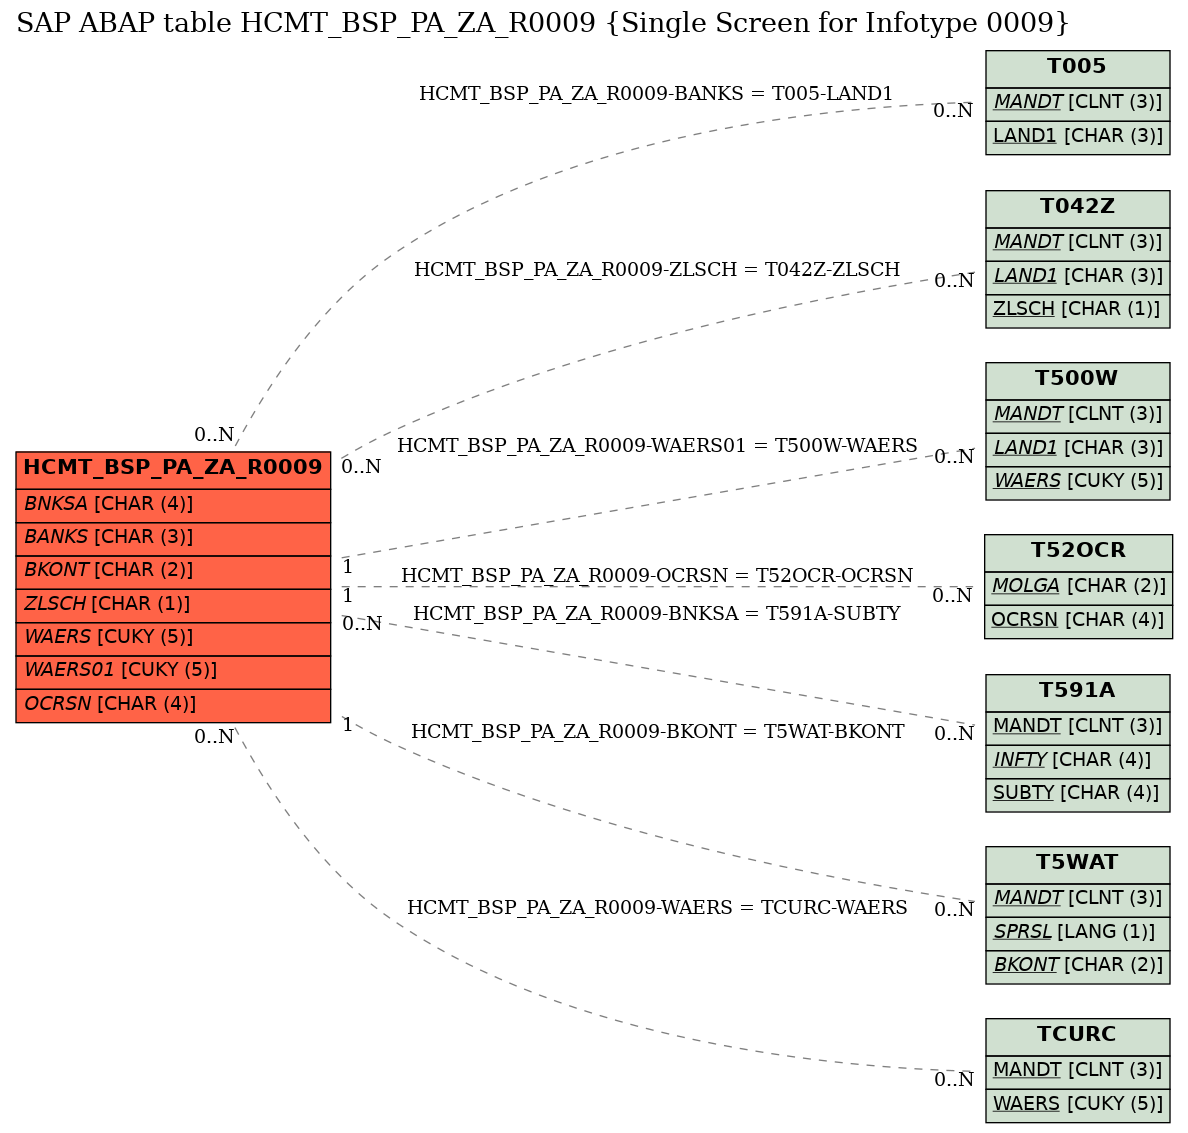This screenshot has height=1133, width=1188.
Task: Click LAND1 field in T042Z table
Action: click(1077, 278)
